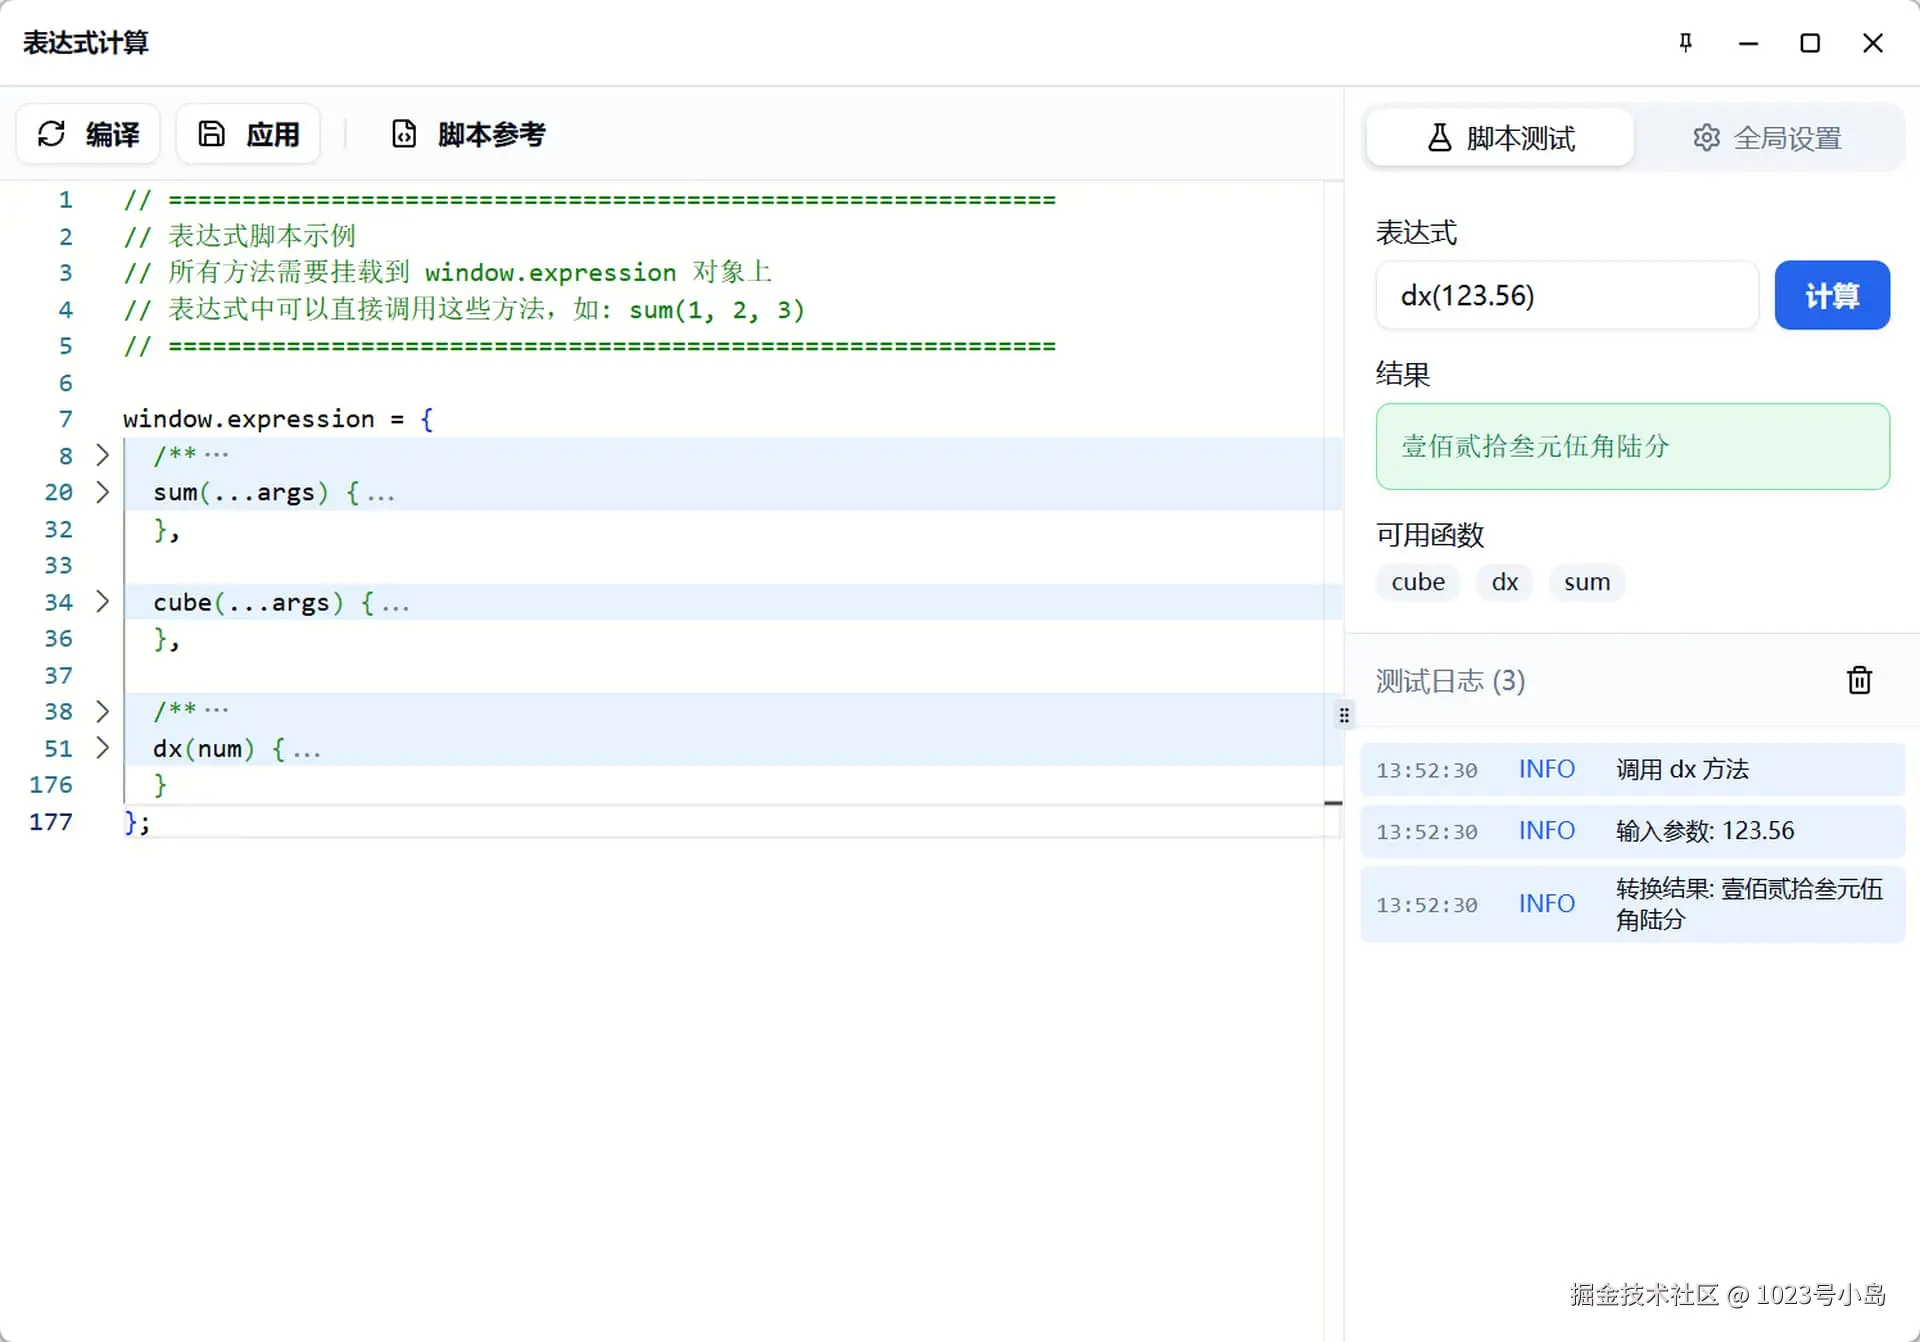Click the 编译 compile refresh icon
1920x1342 pixels.
tap(52, 134)
